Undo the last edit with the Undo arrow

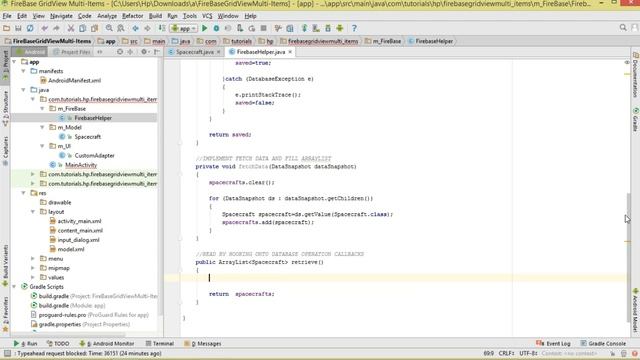[44, 28]
